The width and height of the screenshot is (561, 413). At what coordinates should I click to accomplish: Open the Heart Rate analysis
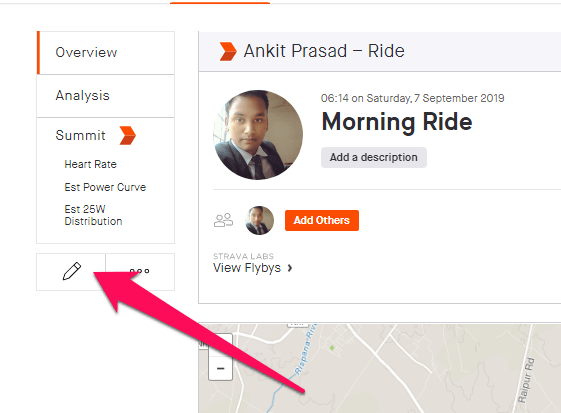click(x=91, y=164)
